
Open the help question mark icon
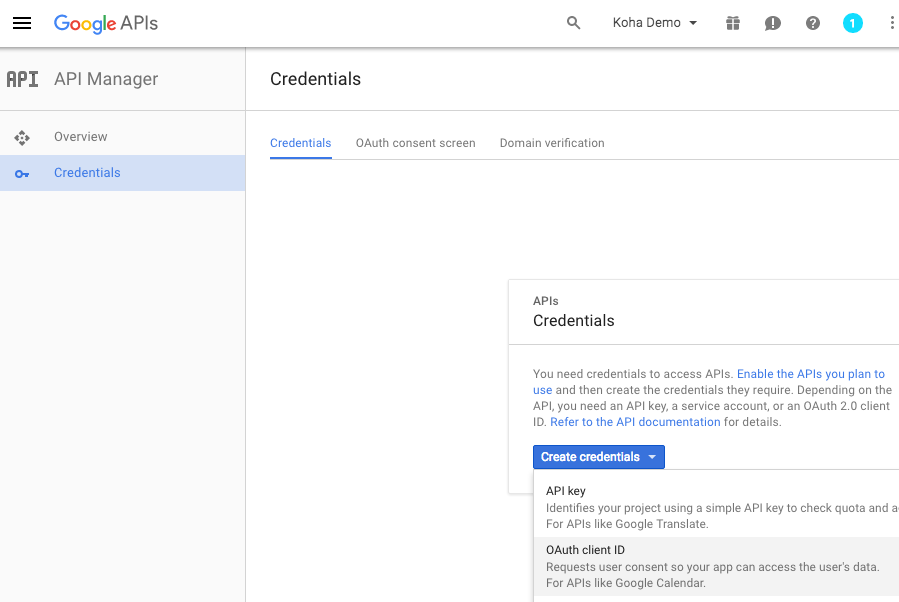[x=813, y=23]
